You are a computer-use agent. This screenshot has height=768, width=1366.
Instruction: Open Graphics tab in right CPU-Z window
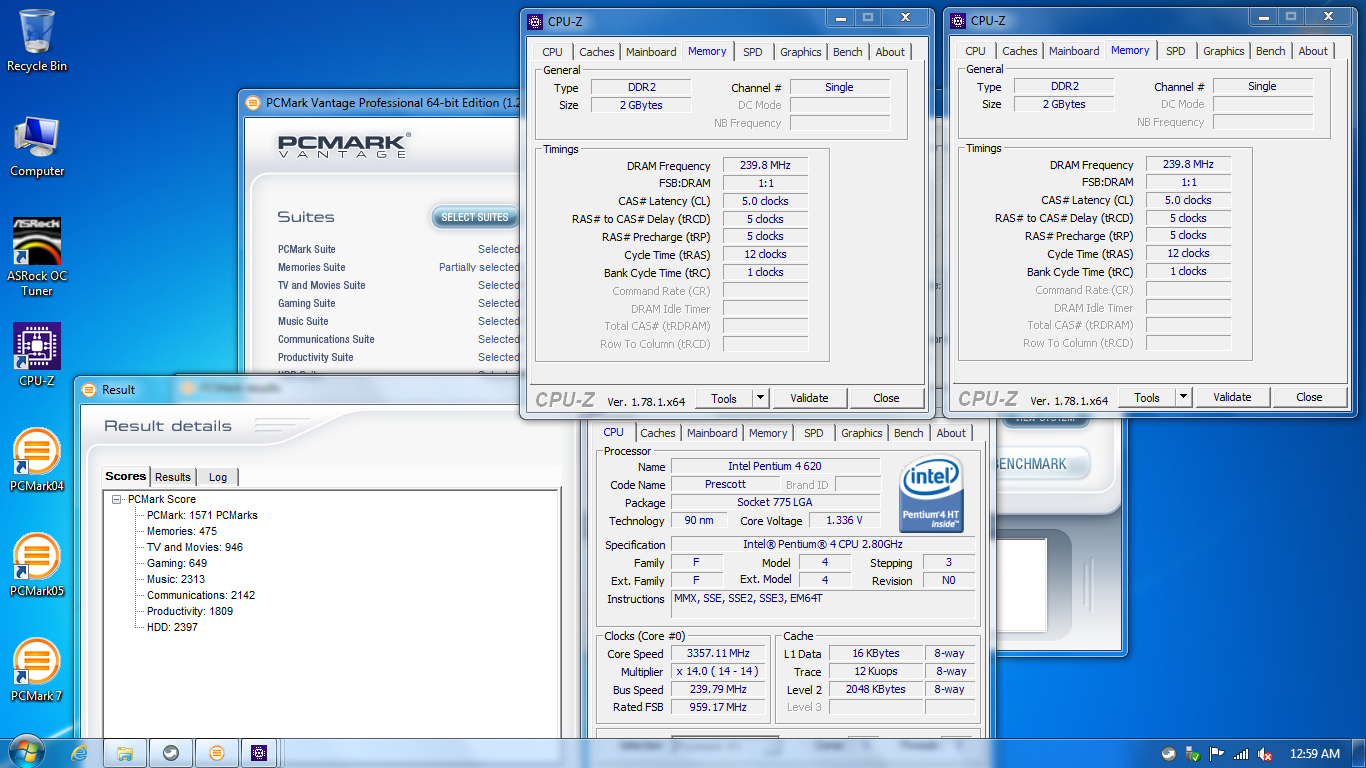click(x=1224, y=51)
